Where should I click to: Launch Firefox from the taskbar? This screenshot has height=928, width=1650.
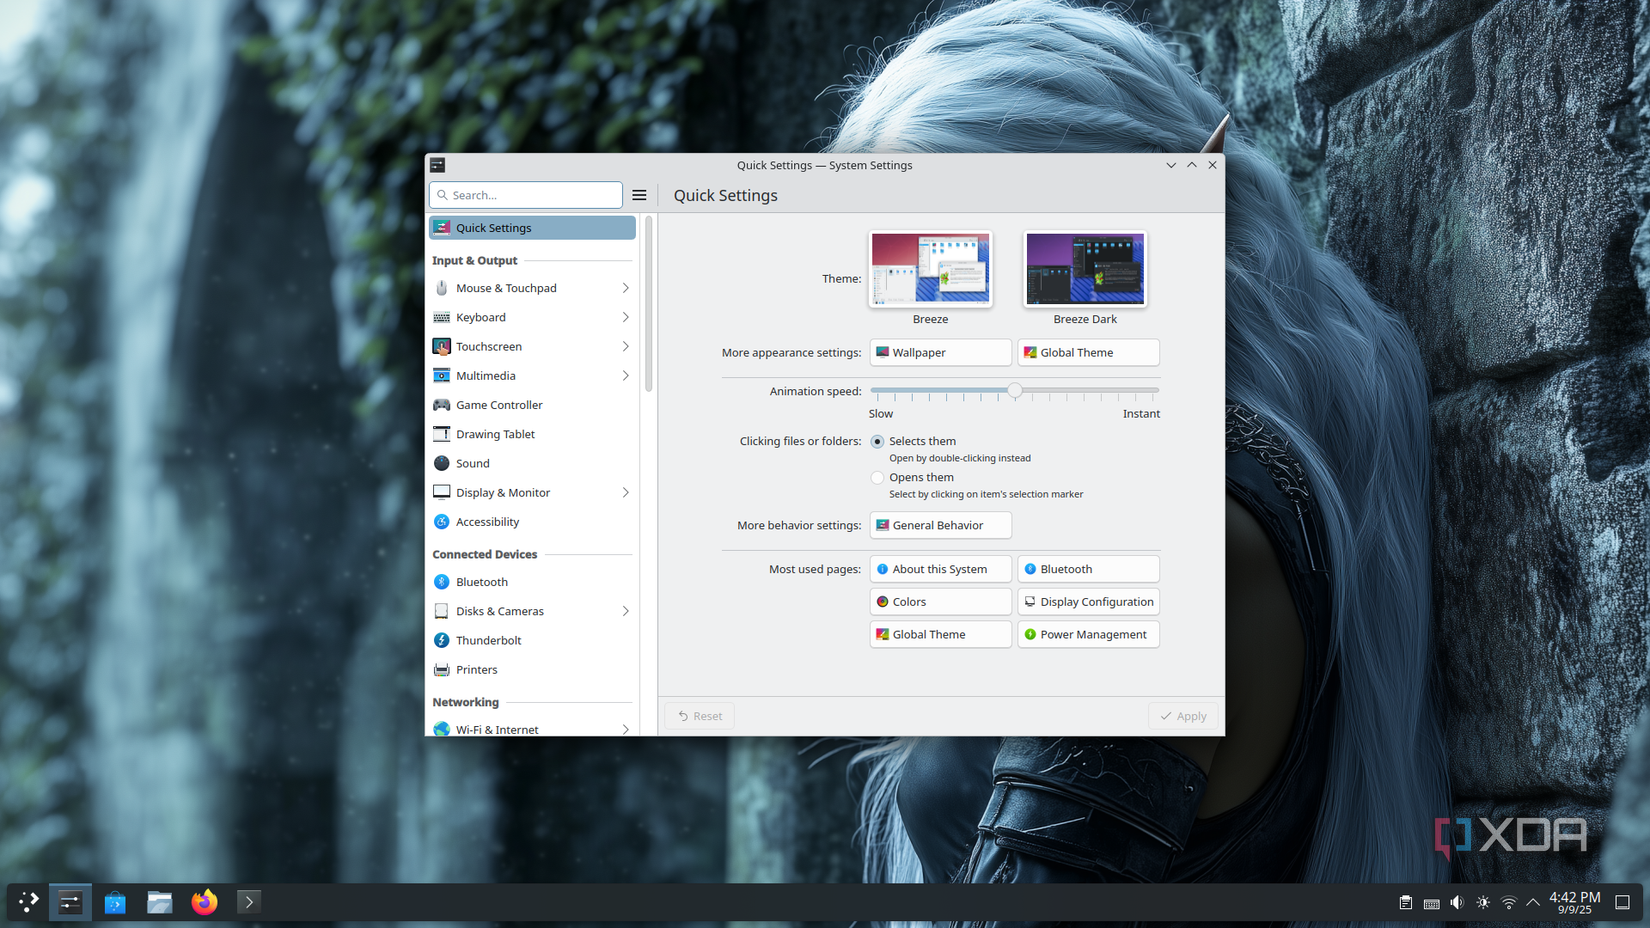coord(204,901)
